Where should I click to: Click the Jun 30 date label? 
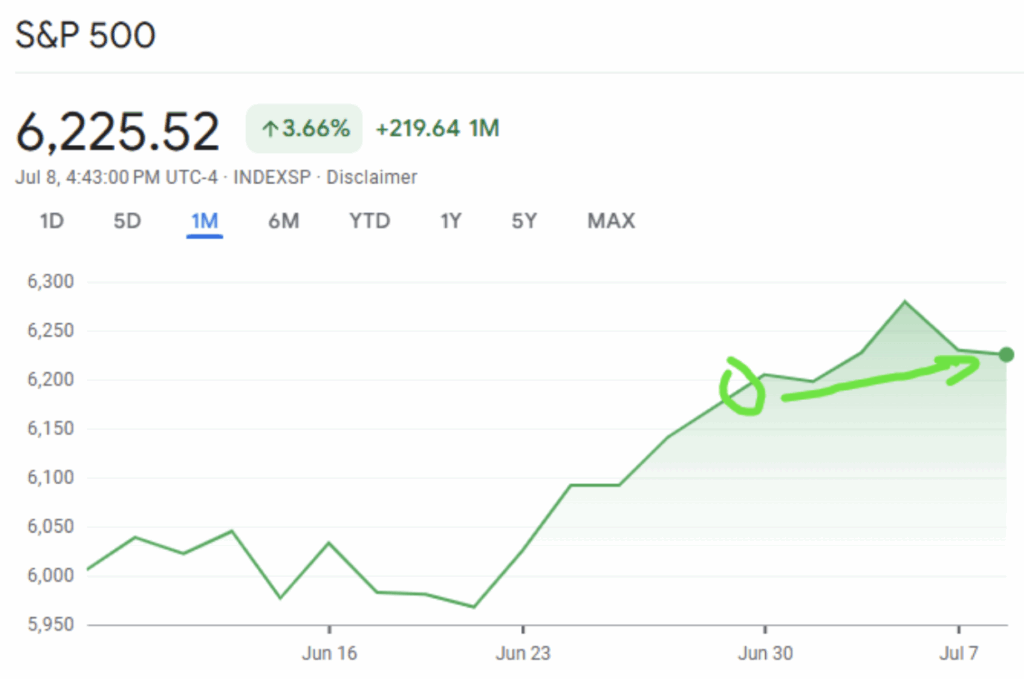(765, 654)
